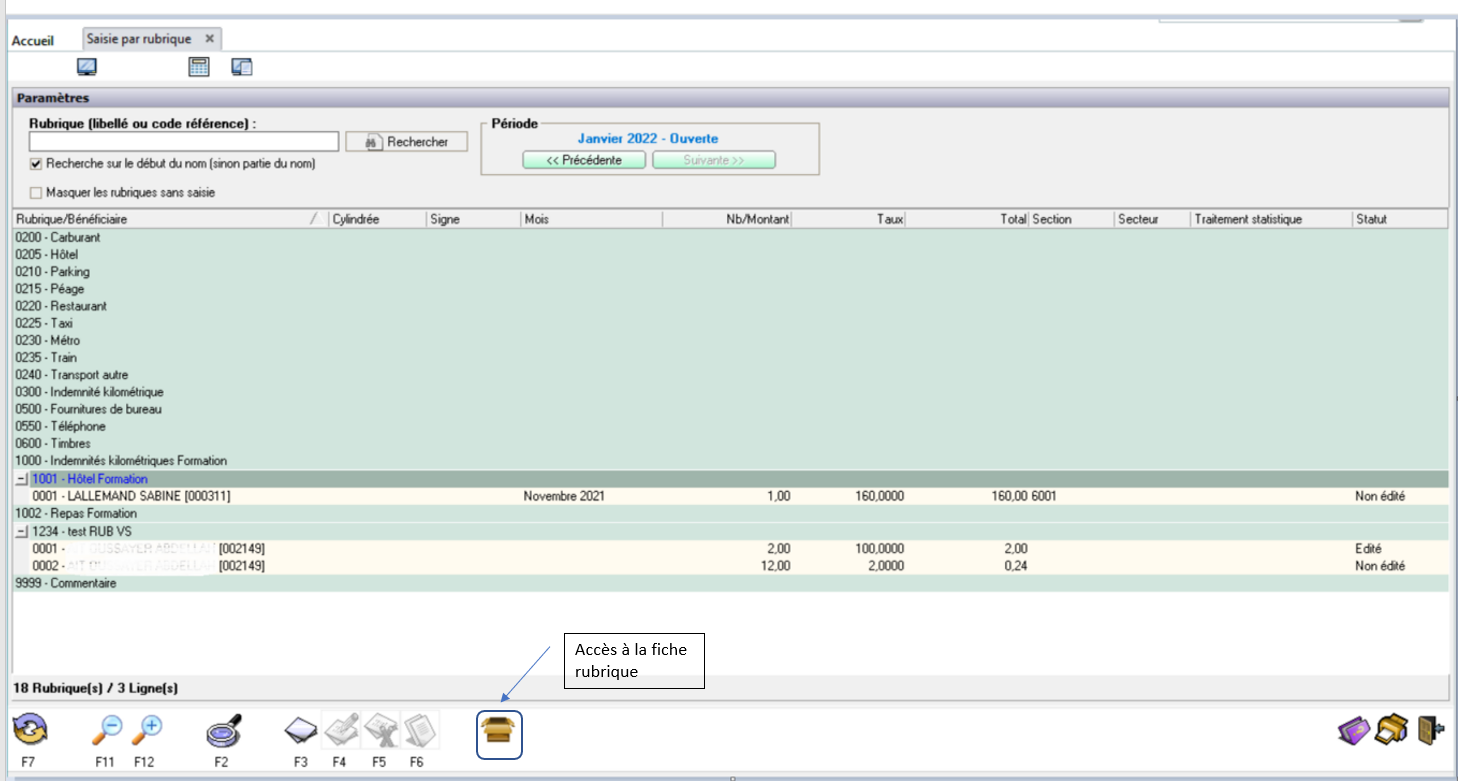Select '1000 - Indemnités kilométriques Formation' row
This screenshot has height=781, width=1458.
[731, 461]
